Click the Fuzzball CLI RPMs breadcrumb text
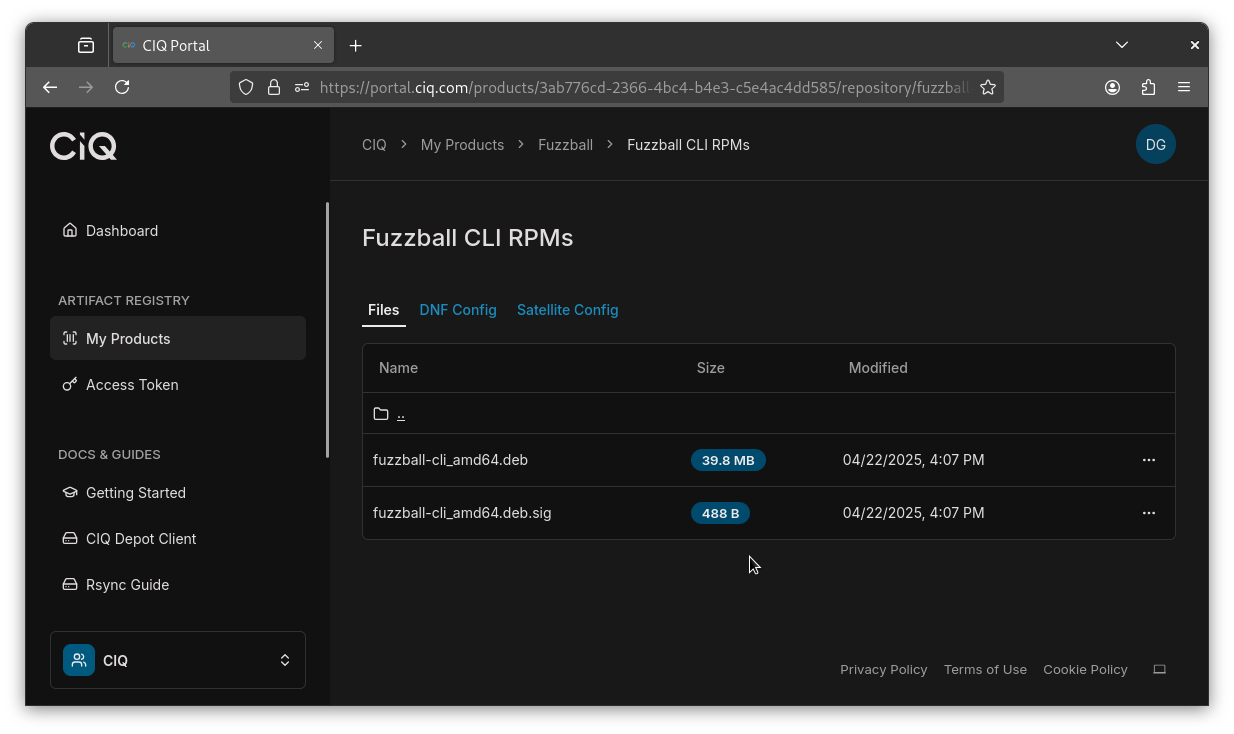 (x=688, y=145)
